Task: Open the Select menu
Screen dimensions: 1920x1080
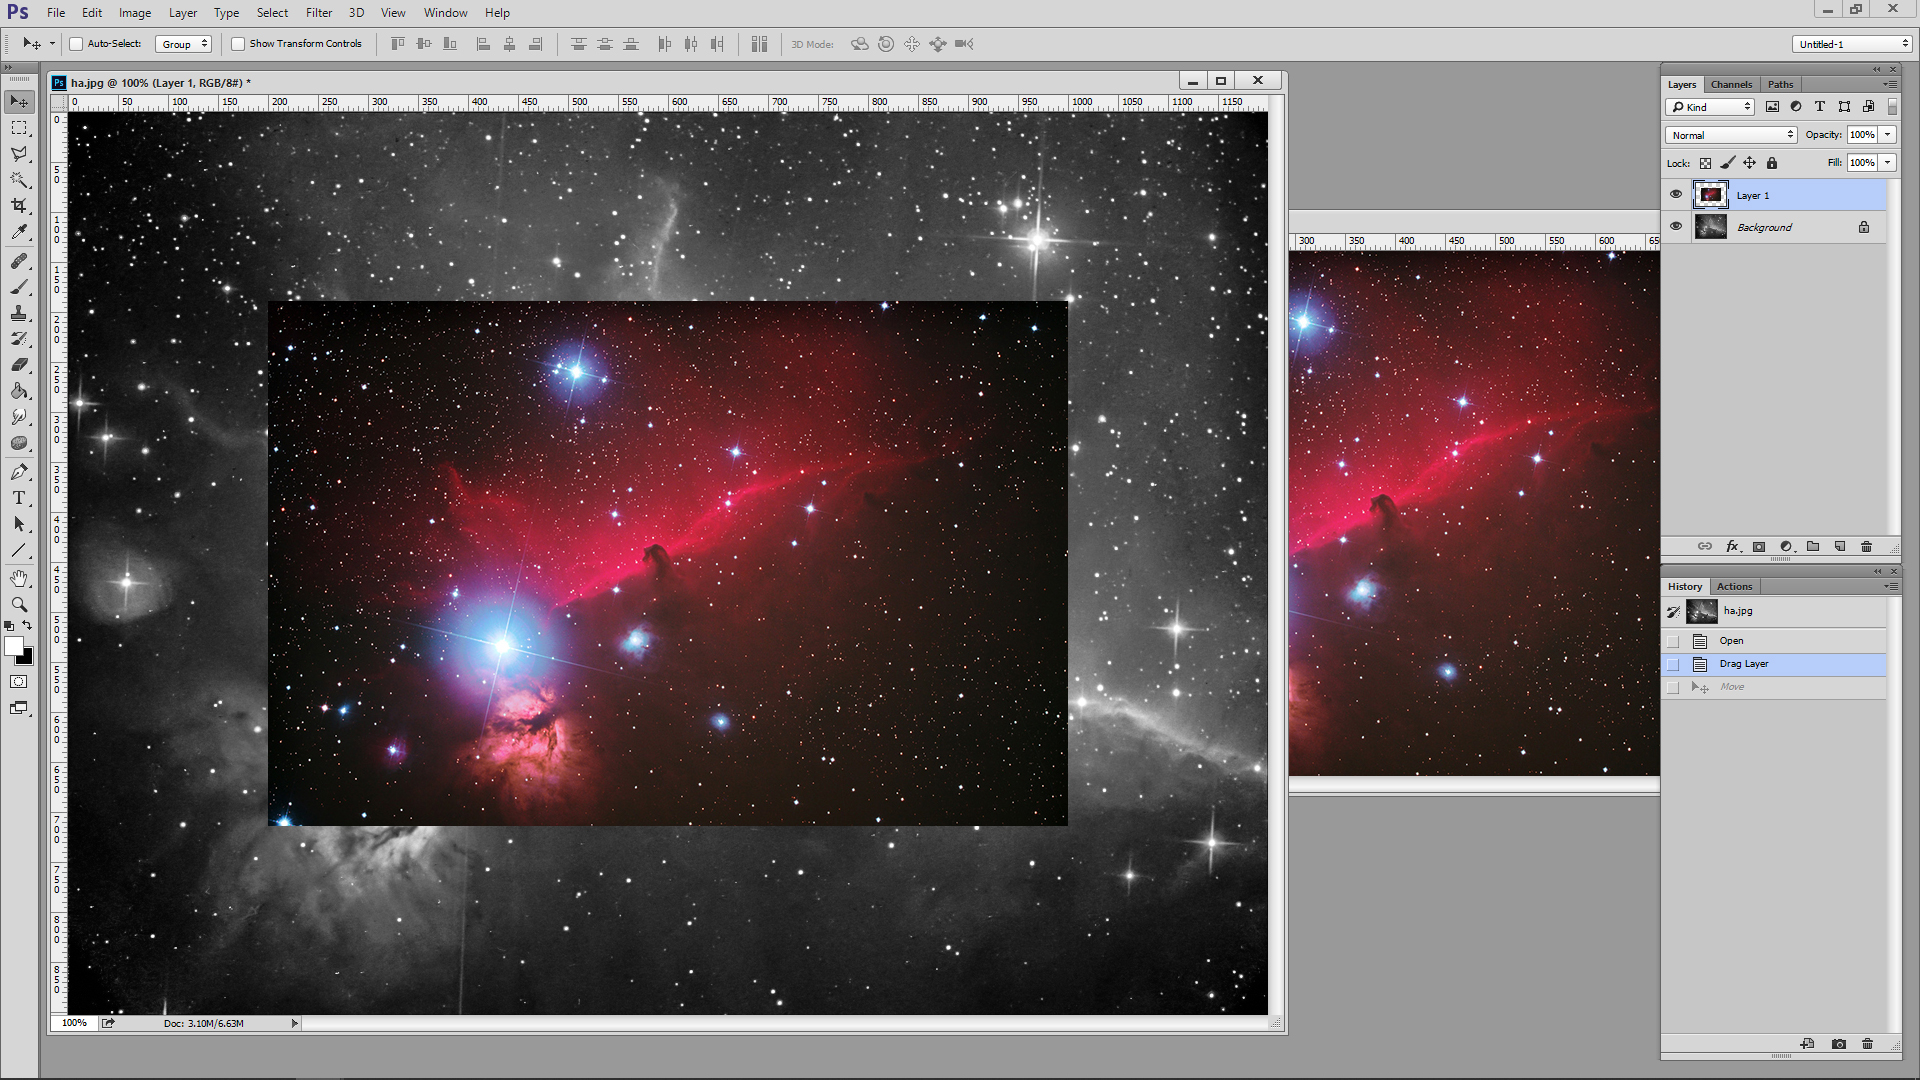Action: click(x=272, y=13)
